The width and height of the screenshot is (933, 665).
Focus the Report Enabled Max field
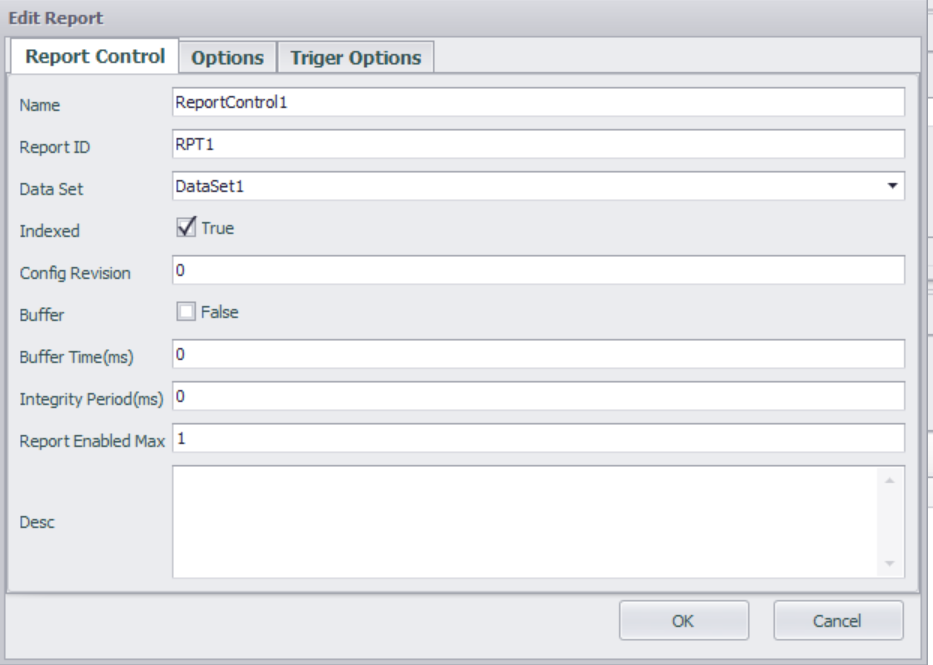point(538,437)
